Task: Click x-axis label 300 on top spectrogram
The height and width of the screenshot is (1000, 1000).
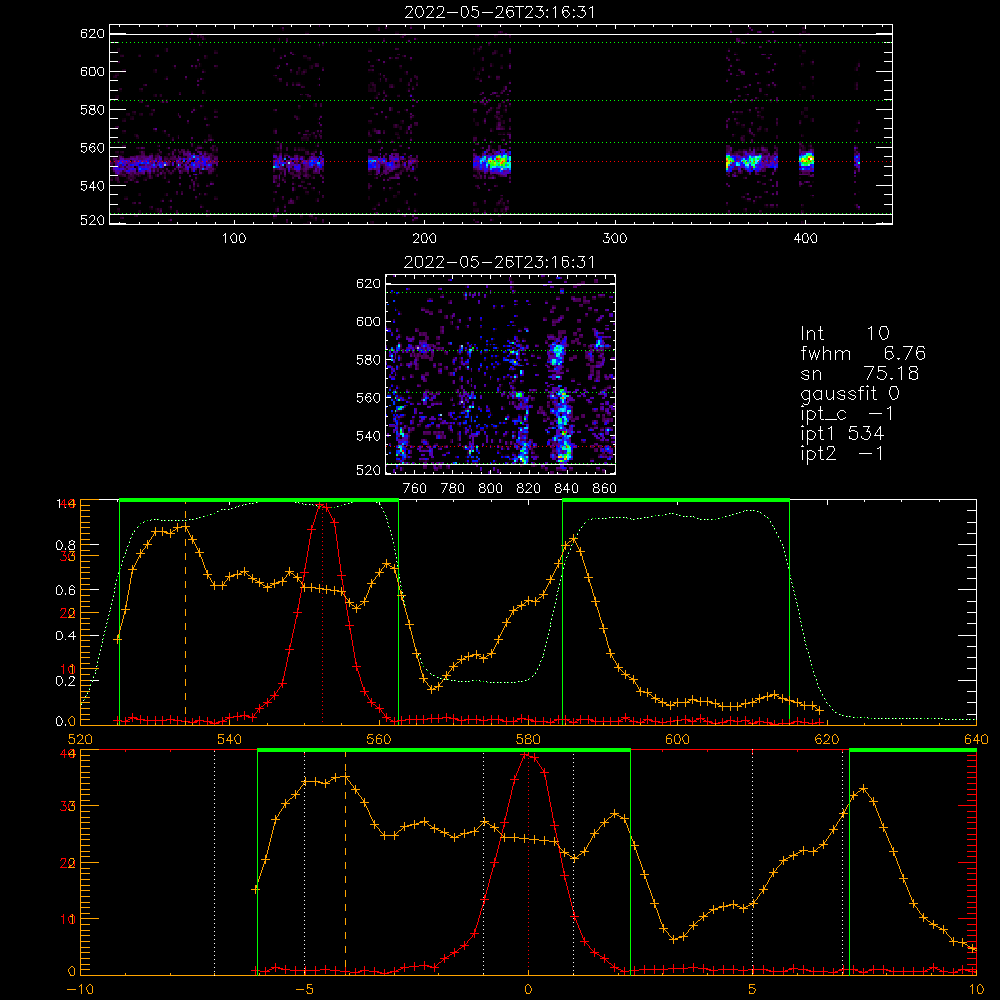Action: (x=615, y=239)
